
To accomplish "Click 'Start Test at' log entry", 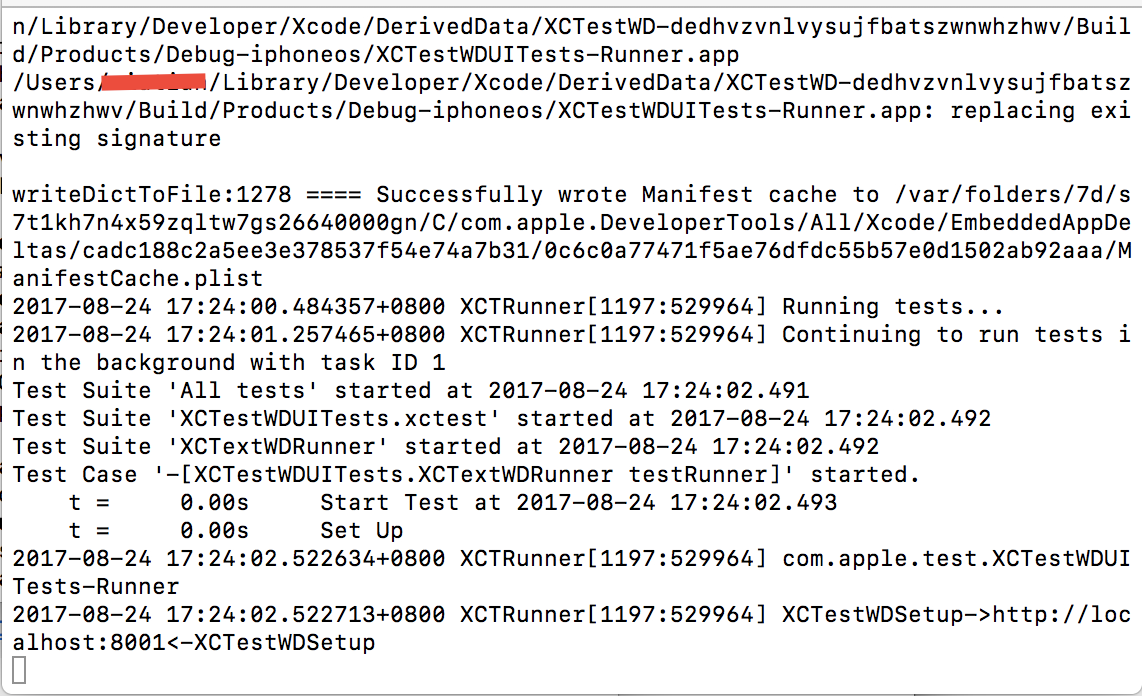I will 411,502.
